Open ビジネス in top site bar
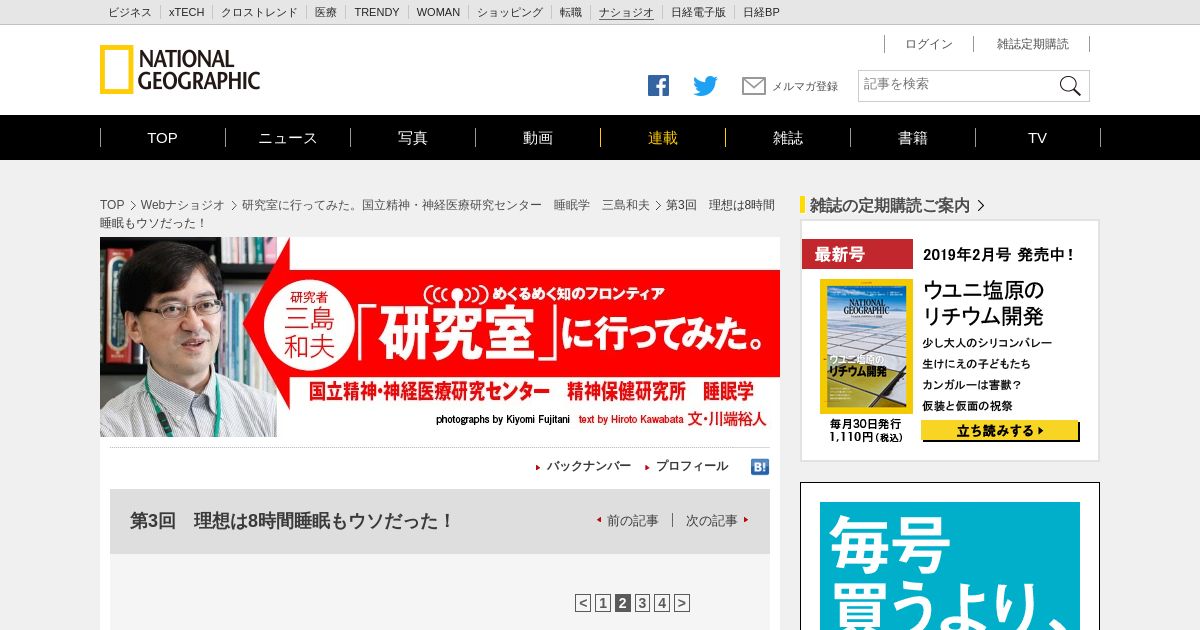Screen dimensions: 1200x630 coord(130,12)
